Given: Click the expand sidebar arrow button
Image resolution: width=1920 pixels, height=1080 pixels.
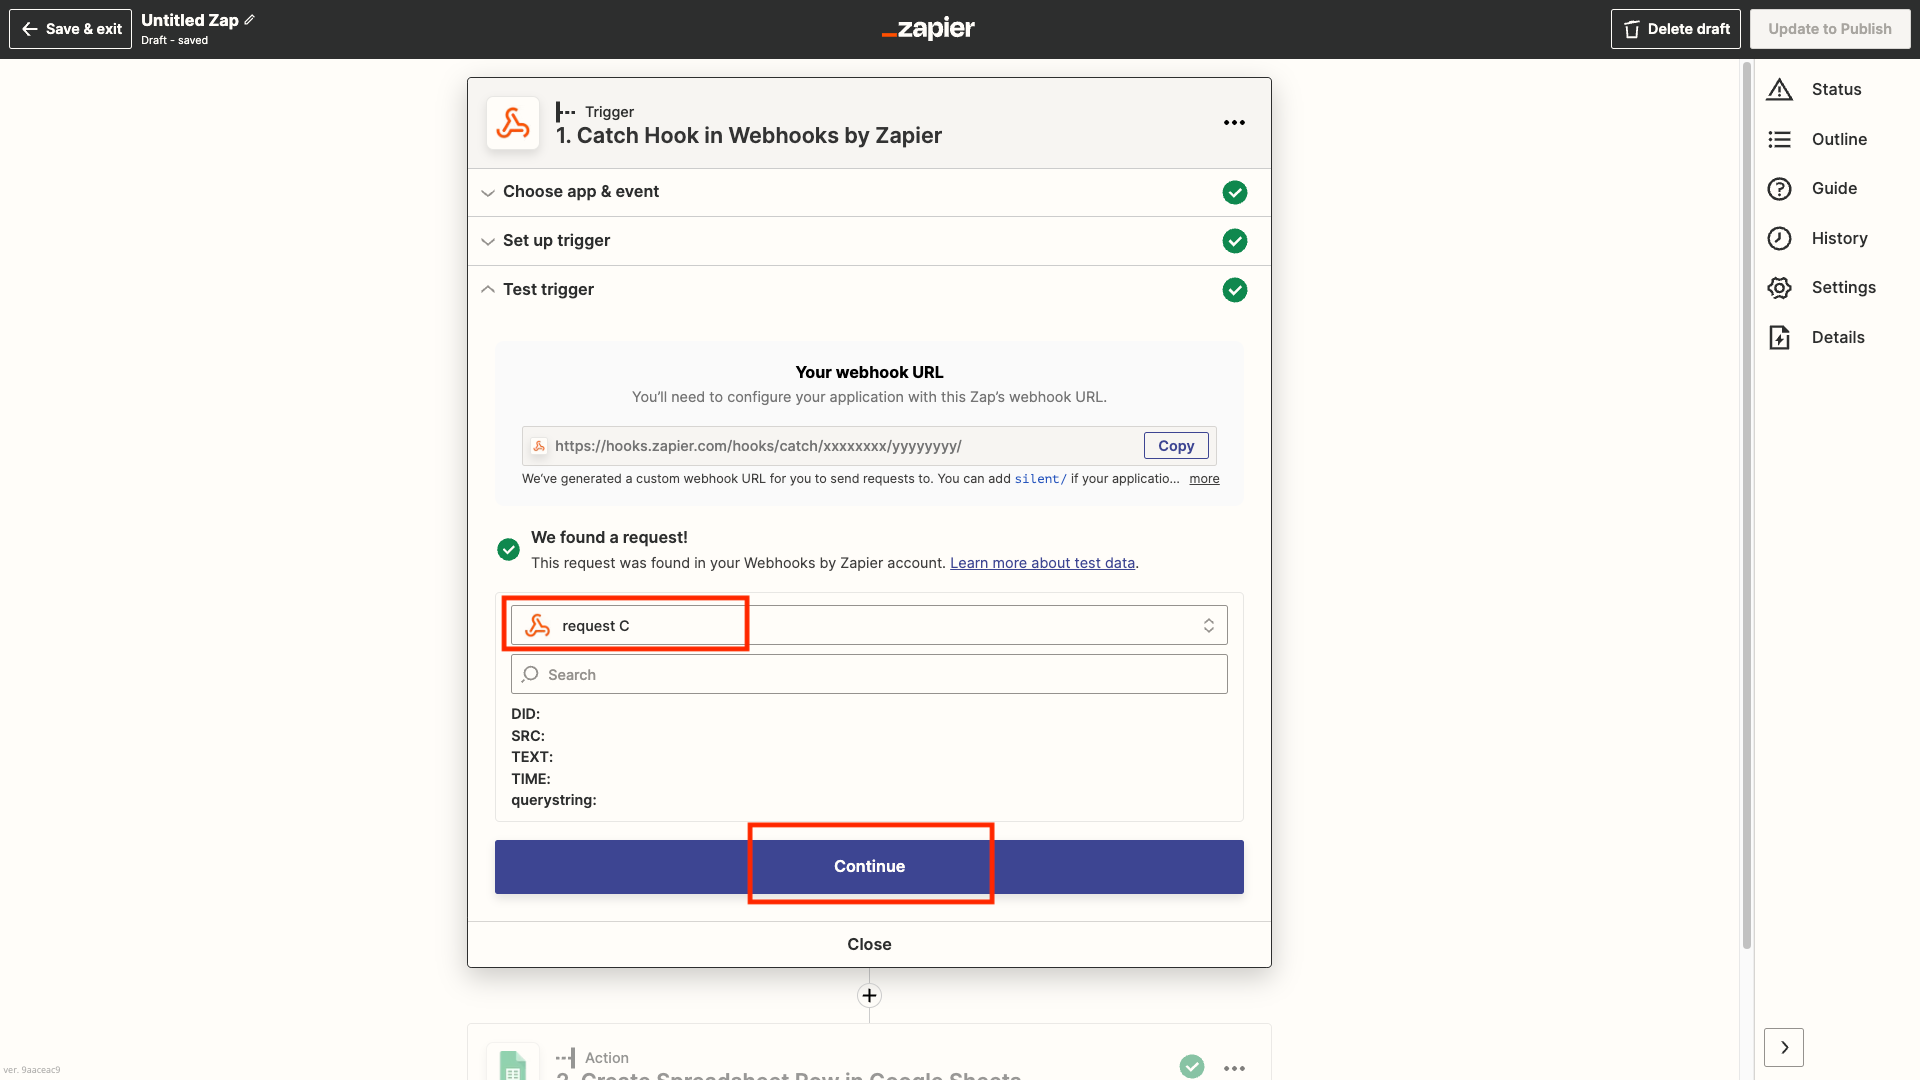Looking at the screenshot, I should coord(1784,1047).
